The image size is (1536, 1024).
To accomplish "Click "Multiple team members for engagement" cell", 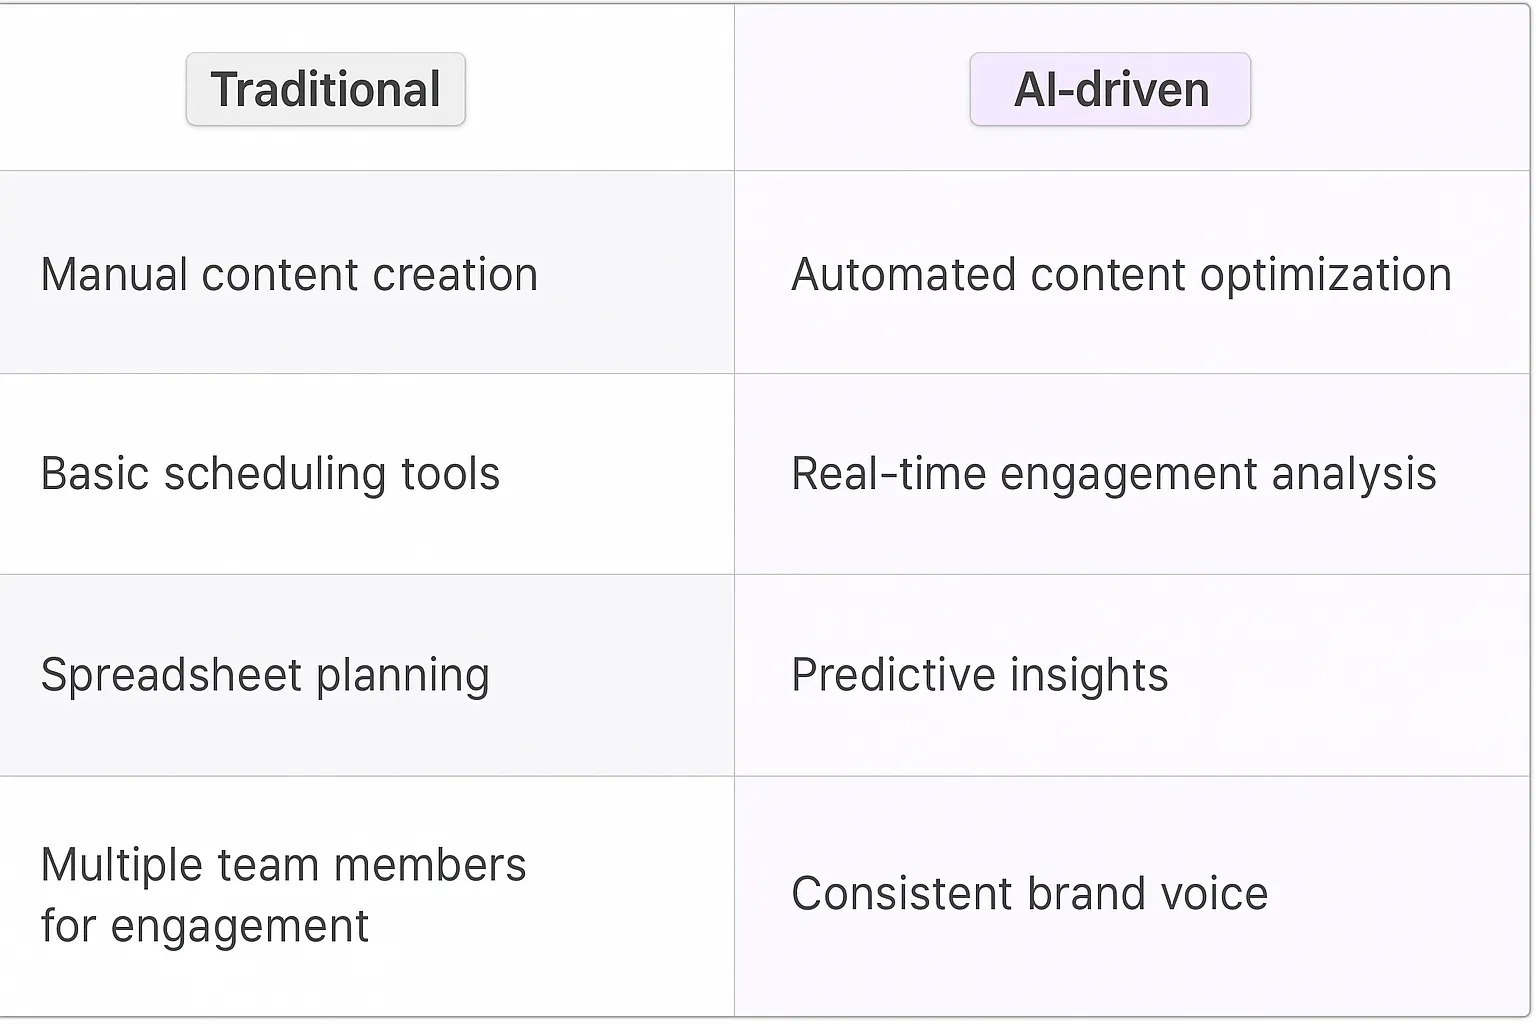I will [x=283, y=895].
